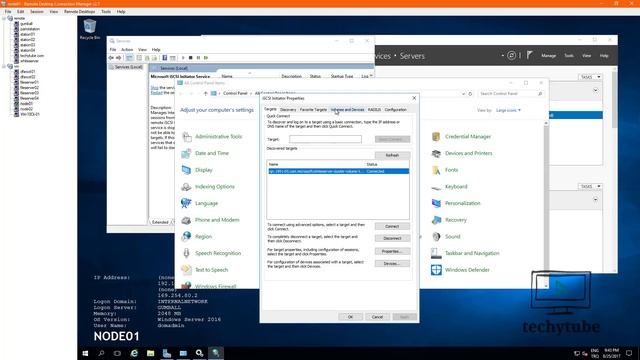Open the Control Panel address bar dropdown
This screenshot has width=640, height=360.
pyautogui.click(x=463, y=94)
